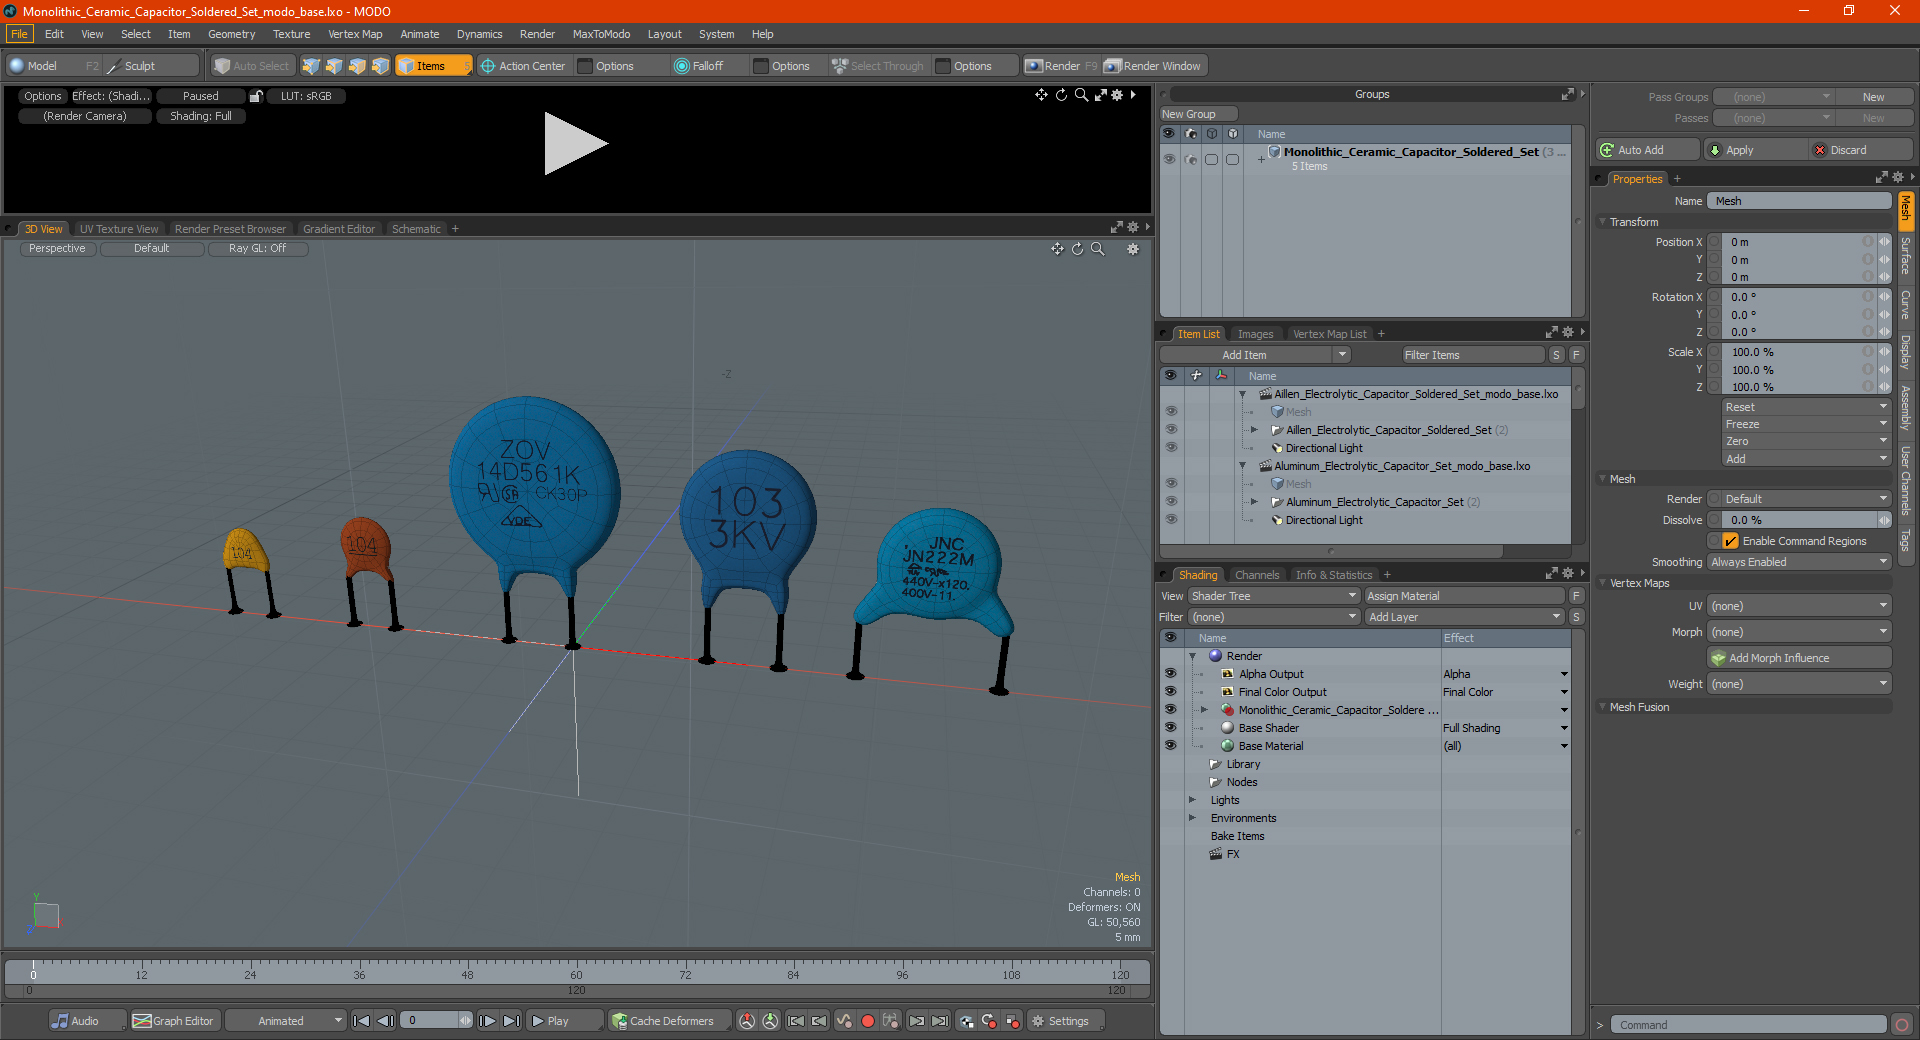
Task: Open the MaxToModo menu
Action: tap(601, 34)
